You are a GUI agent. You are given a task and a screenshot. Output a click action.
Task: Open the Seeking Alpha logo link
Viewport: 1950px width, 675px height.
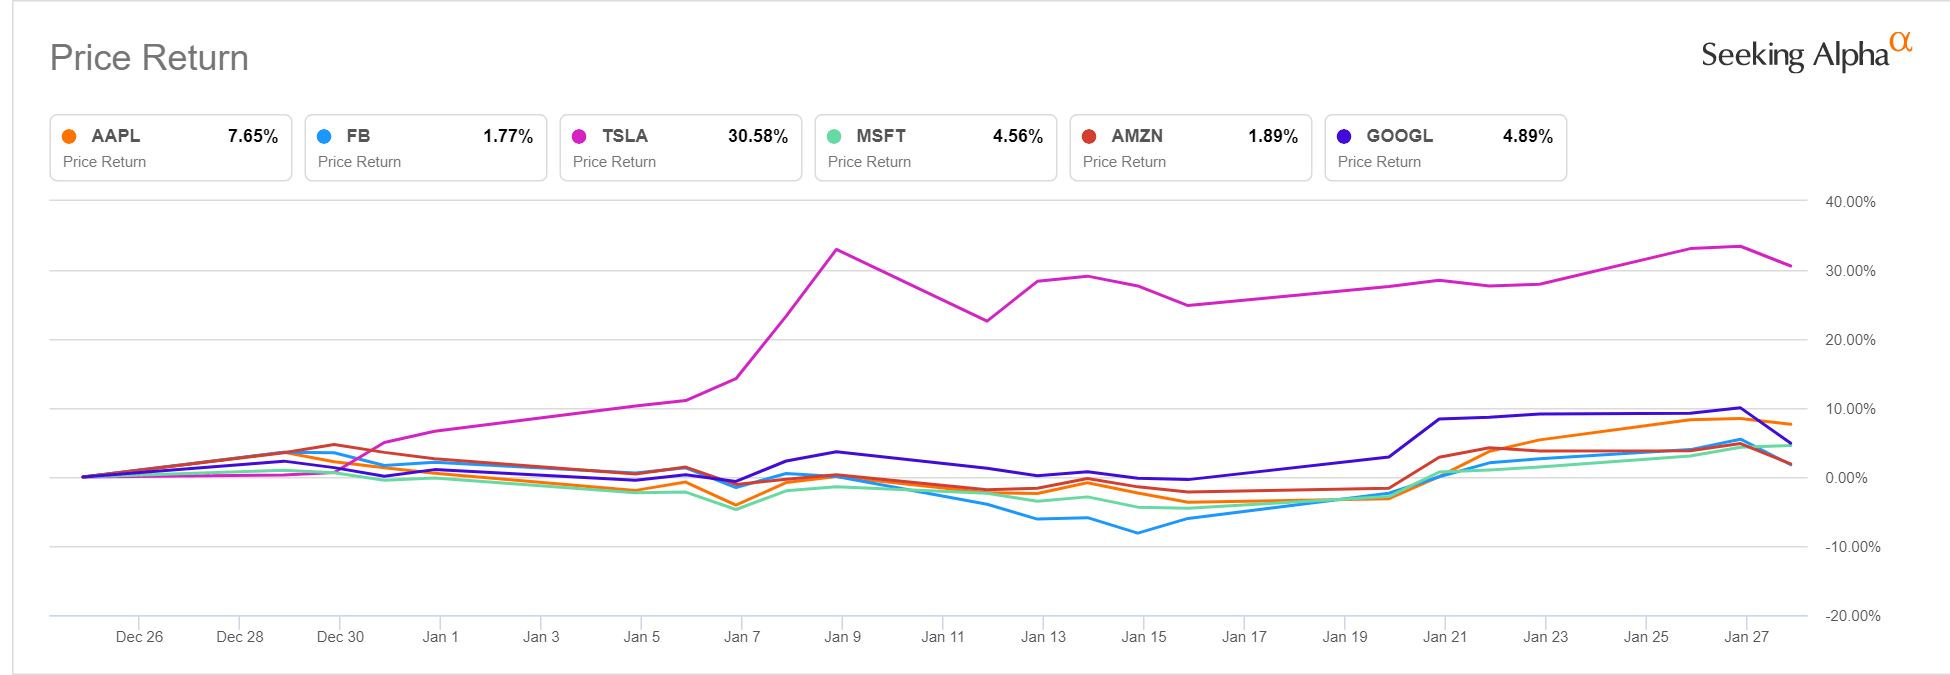point(1805,53)
